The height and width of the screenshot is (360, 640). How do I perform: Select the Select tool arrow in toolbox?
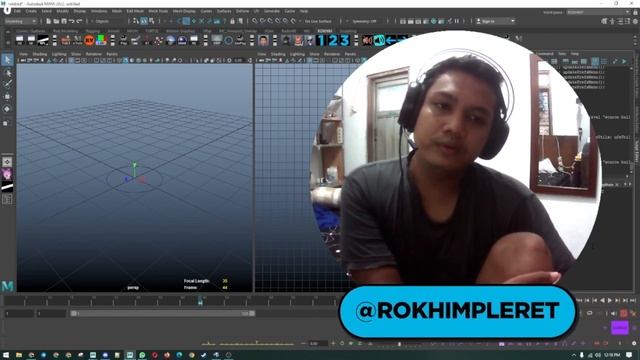click(7, 60)
